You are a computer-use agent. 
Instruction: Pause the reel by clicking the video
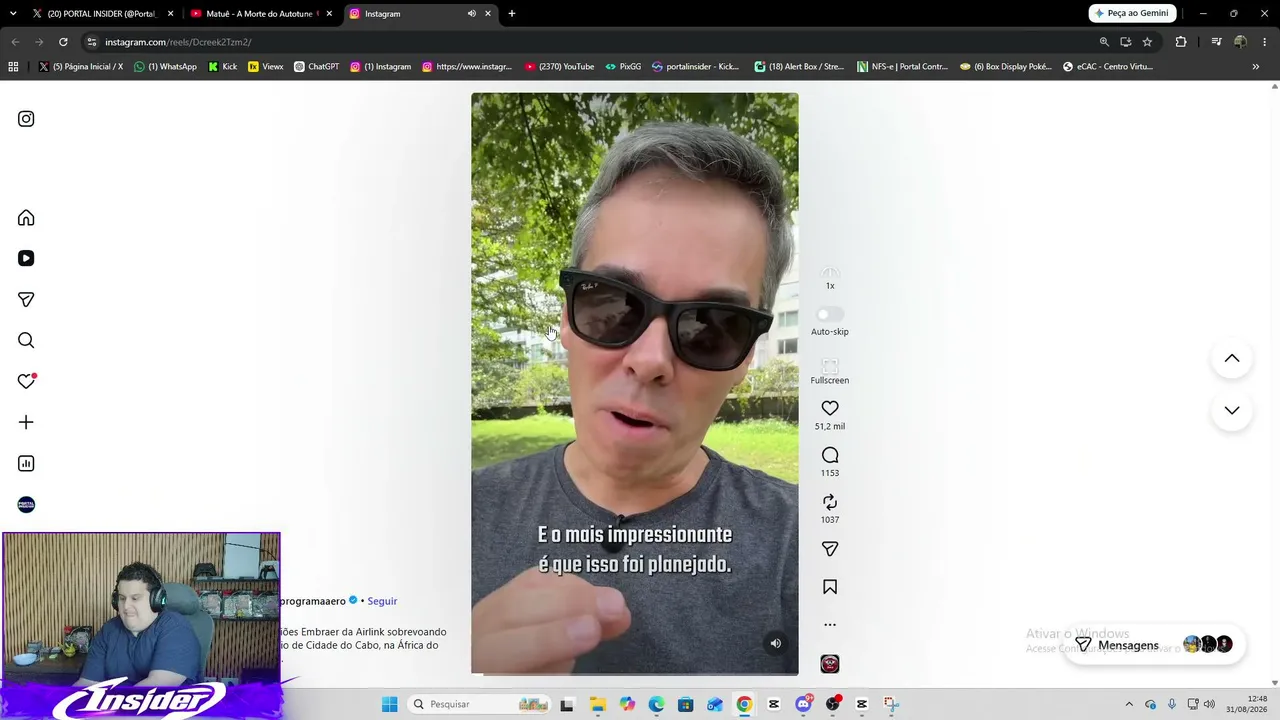(x=635, y=383)
